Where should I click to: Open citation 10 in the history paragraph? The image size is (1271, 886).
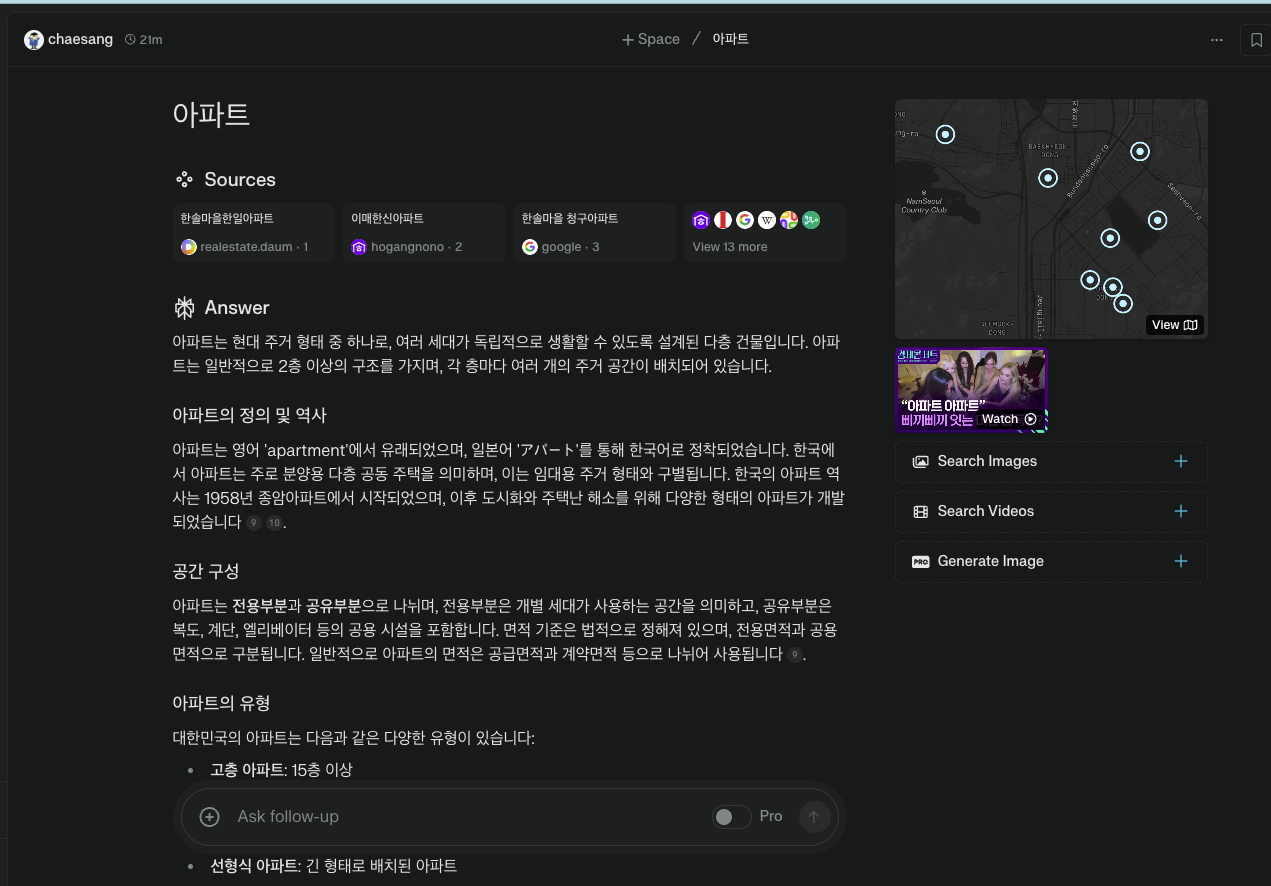(x=274, y=523)
